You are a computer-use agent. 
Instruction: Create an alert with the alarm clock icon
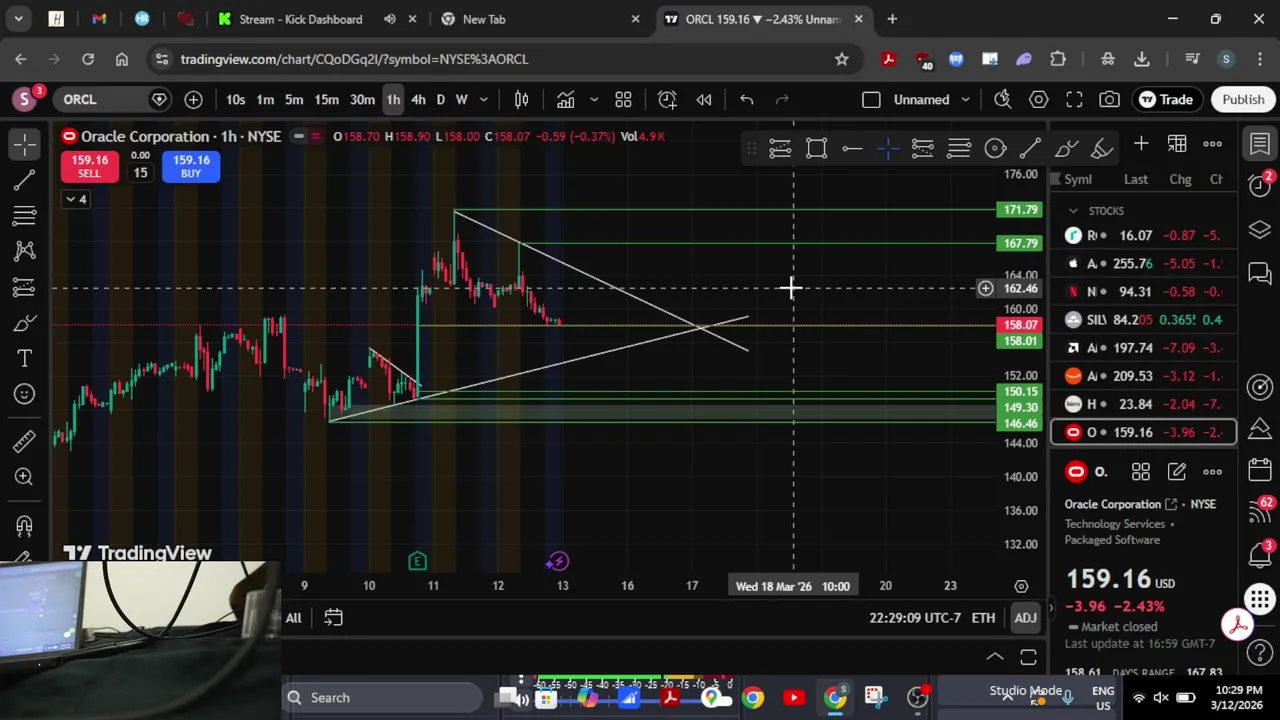[667, 99]
